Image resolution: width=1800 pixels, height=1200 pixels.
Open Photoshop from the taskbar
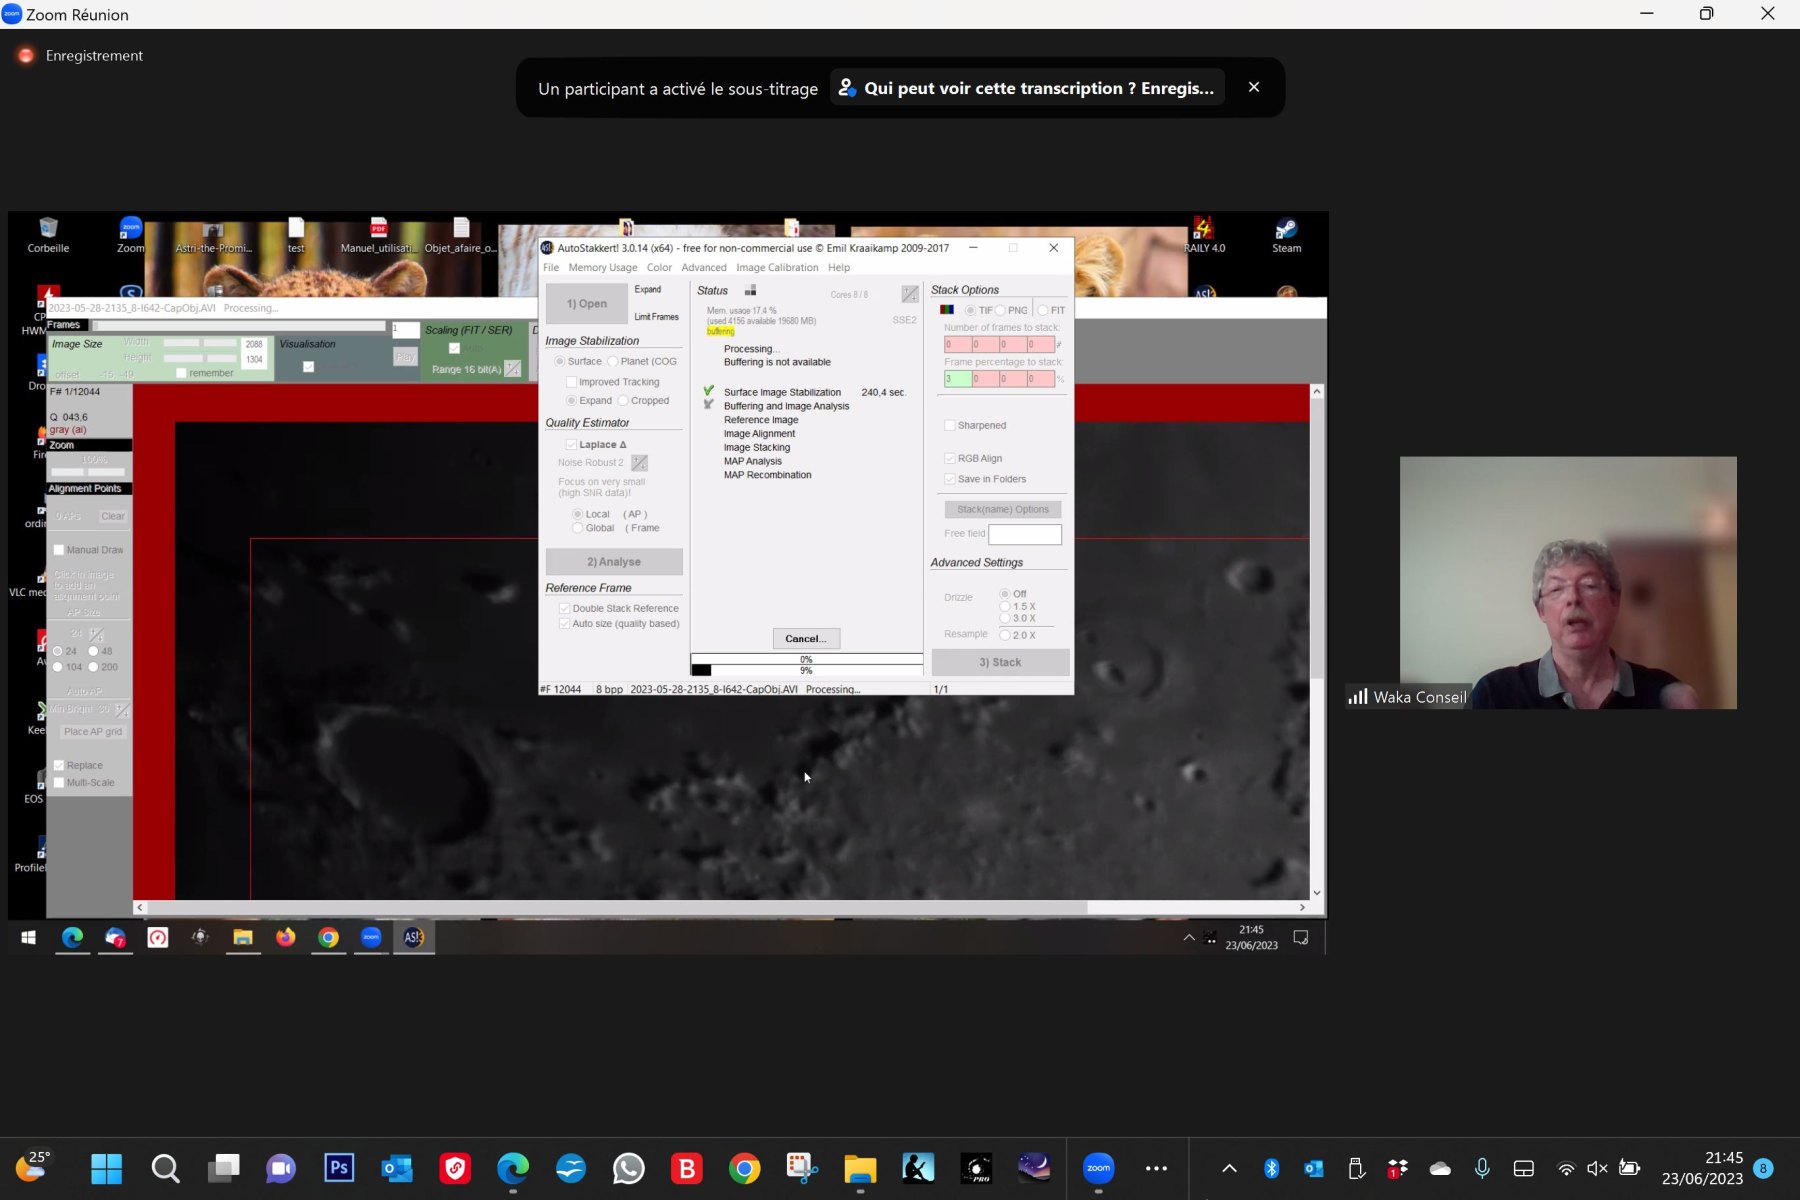[339, 1168]
